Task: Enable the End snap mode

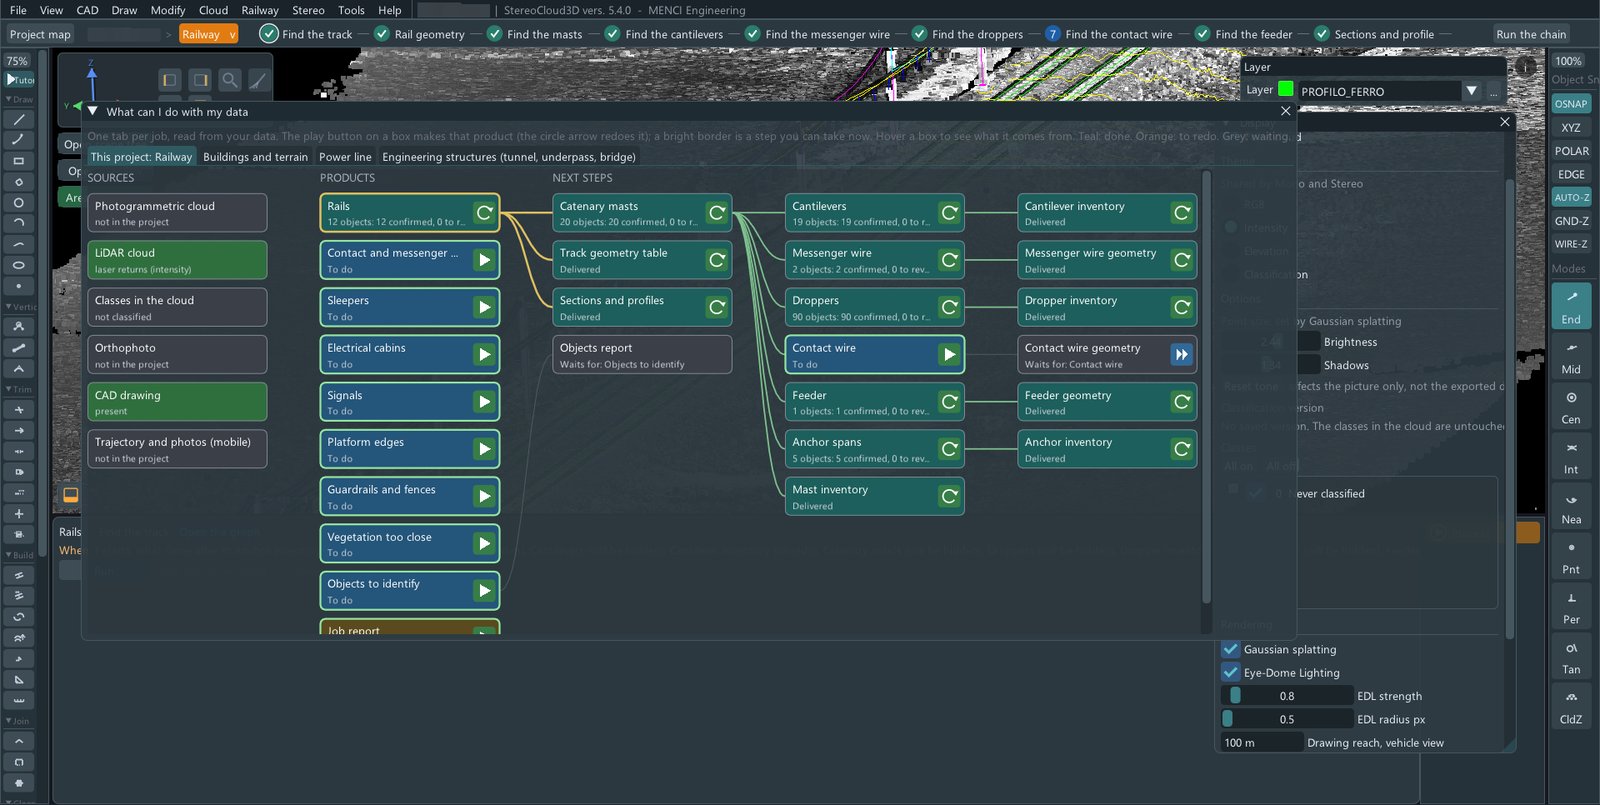Action: click(1571, 306)
